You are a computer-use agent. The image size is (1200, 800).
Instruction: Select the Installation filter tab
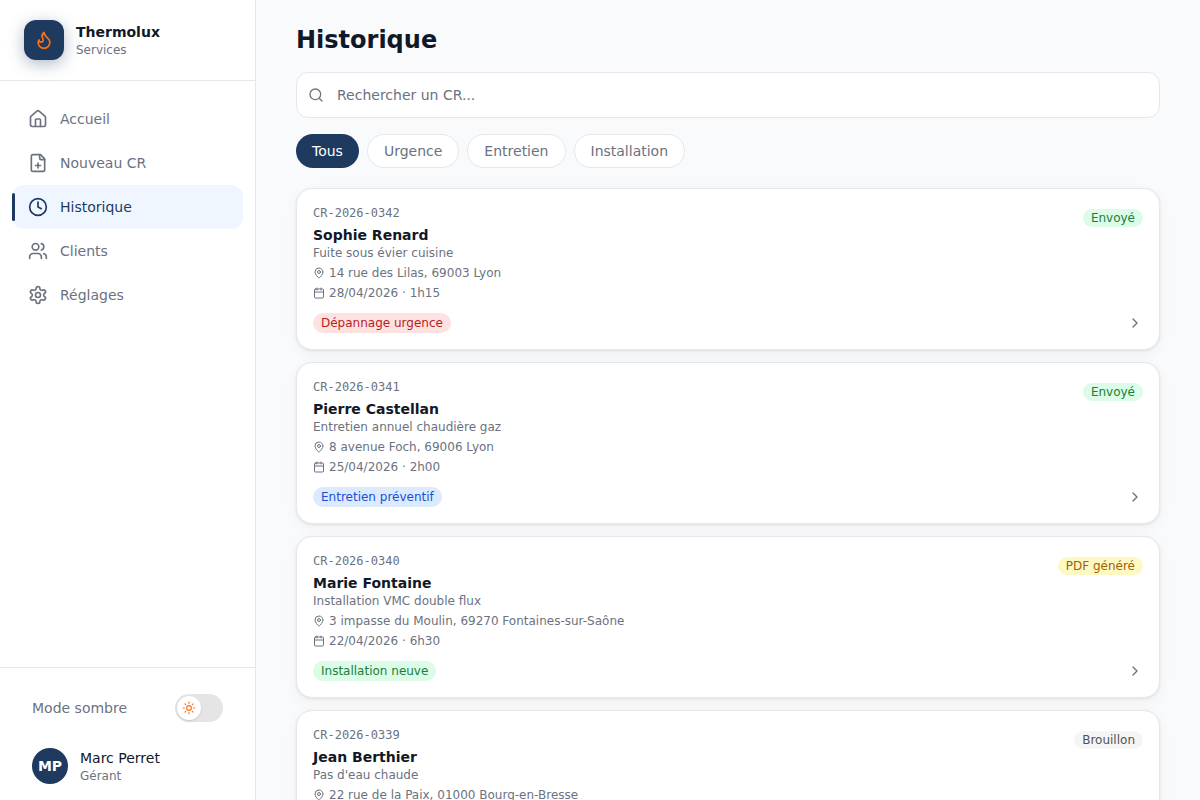(629, 151)
